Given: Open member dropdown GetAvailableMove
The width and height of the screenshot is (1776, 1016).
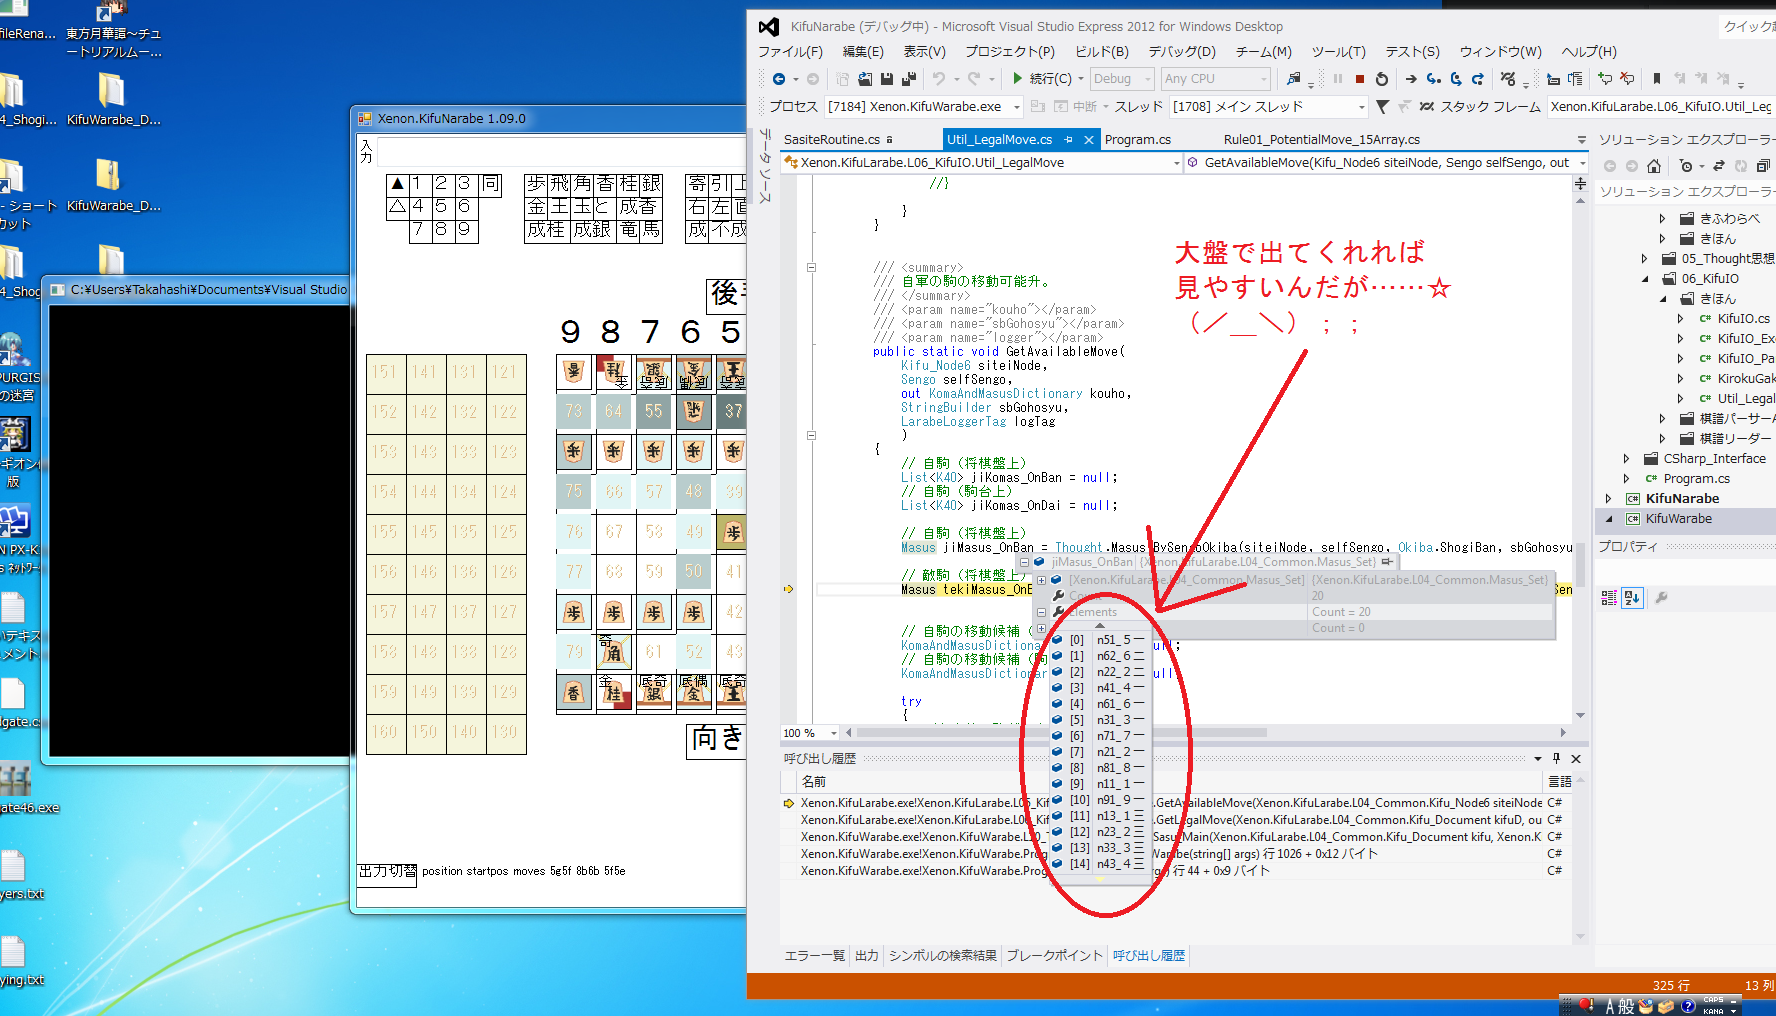Looking at the screenshot, I should [x=1387, y=163].
